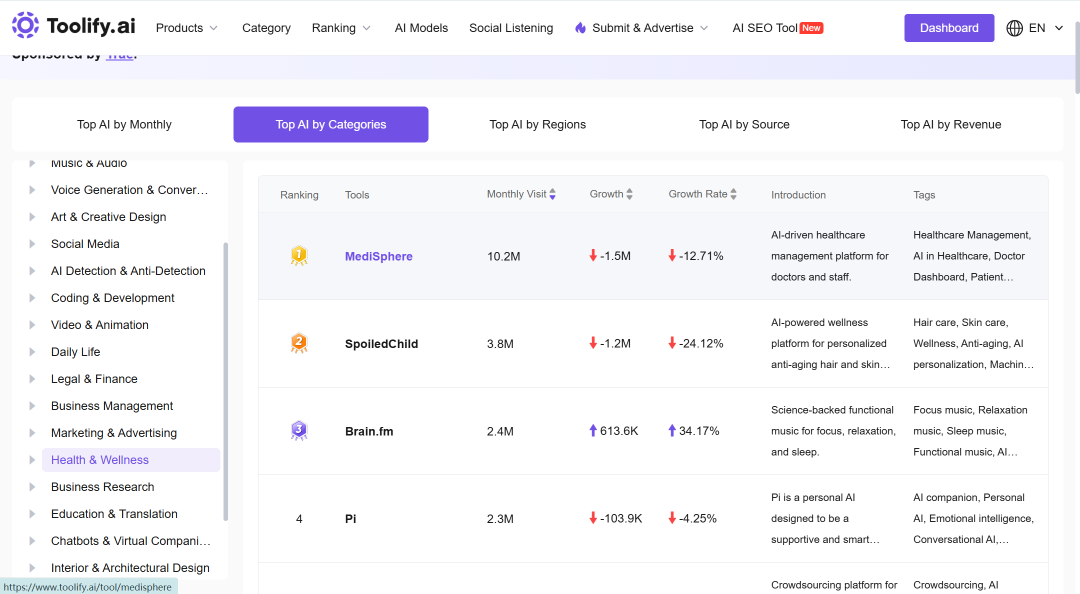Click the gold rank 1 medal badge
The width and height of the screenshot is (1080, 594).
(x=299, y=256)
